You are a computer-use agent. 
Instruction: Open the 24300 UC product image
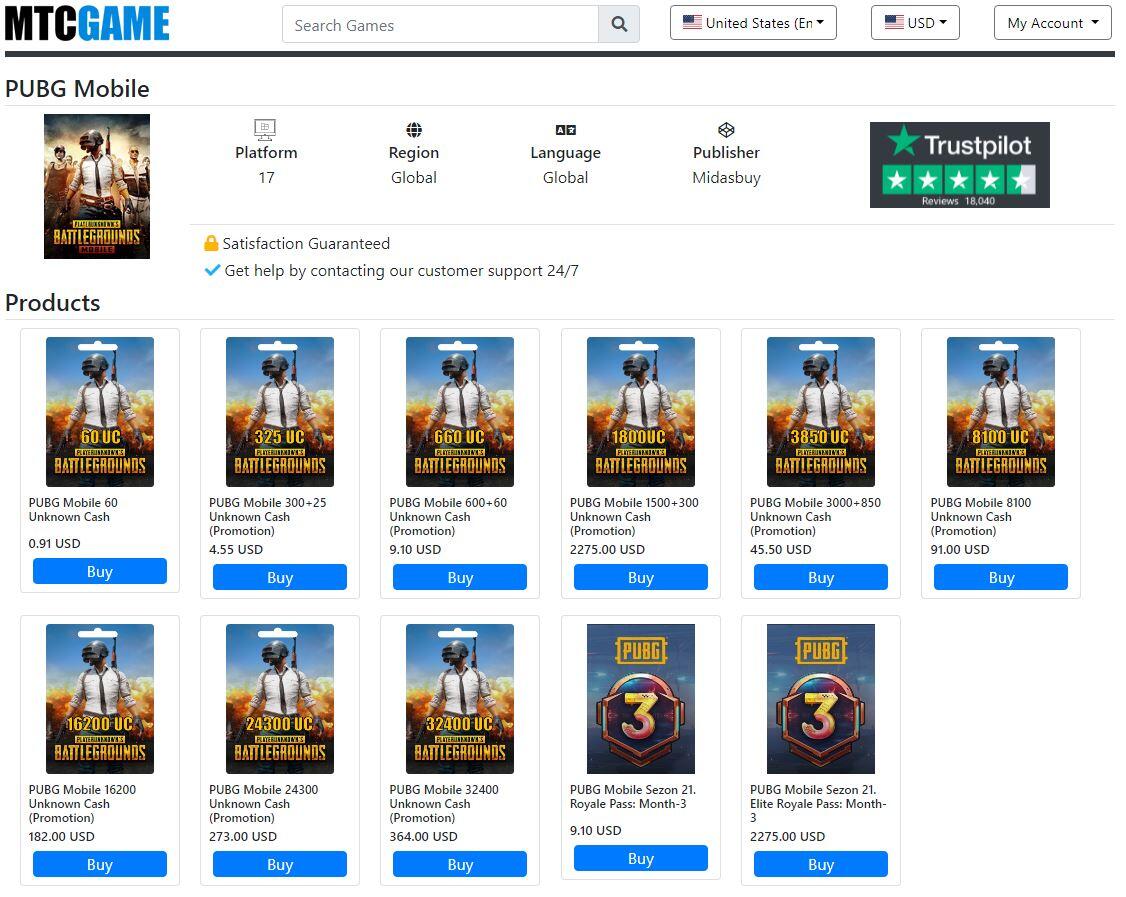[280, 699]
